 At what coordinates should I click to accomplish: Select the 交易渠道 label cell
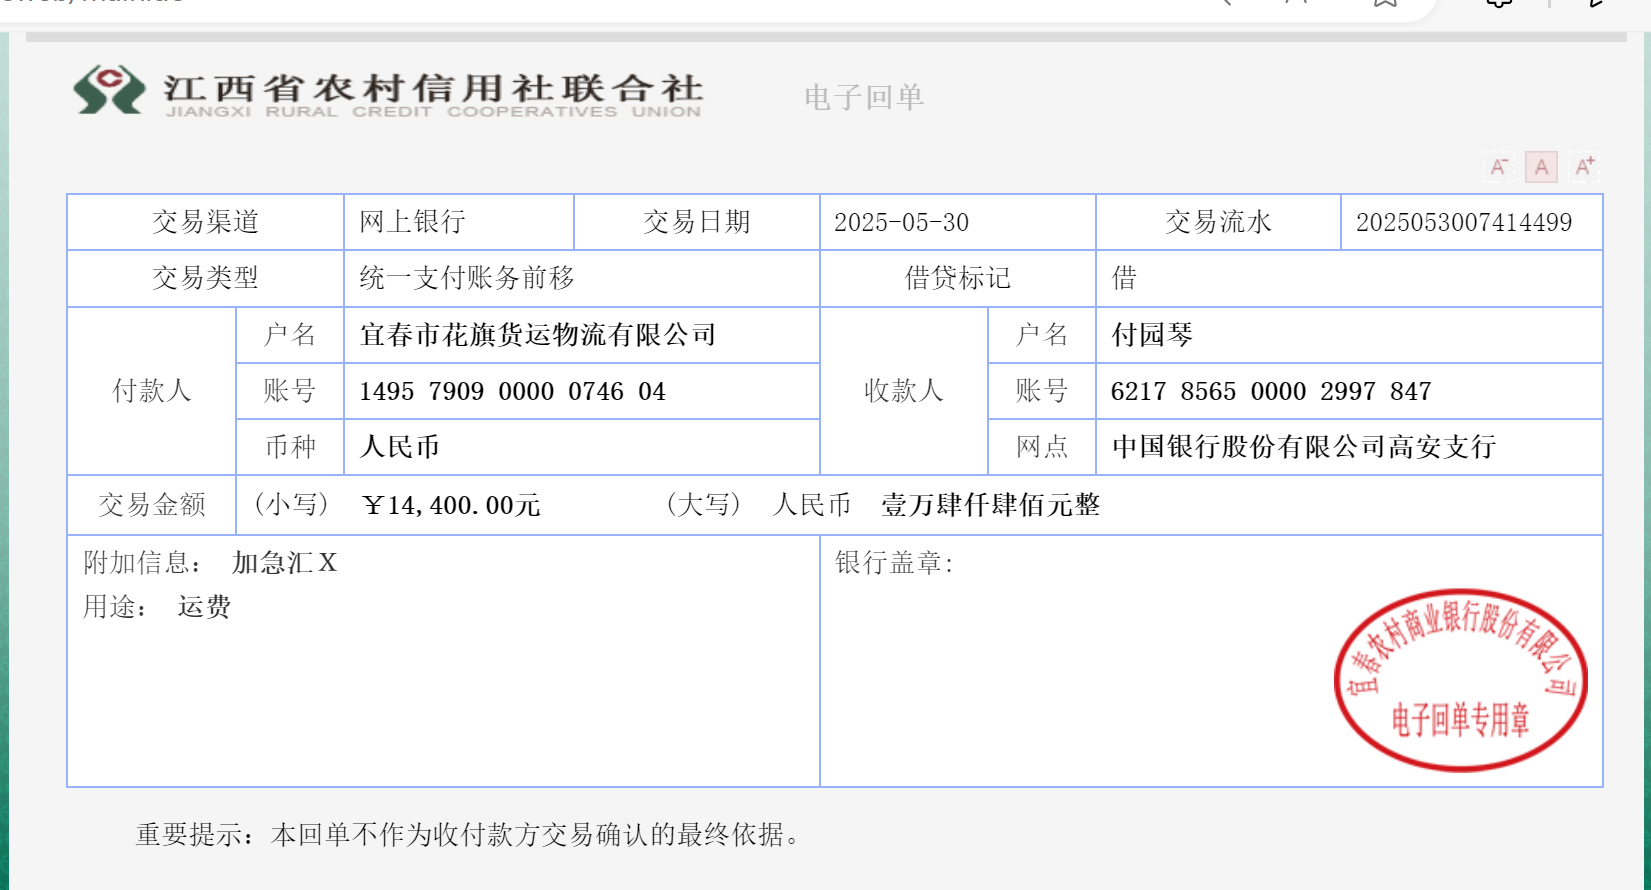(205, 222)
